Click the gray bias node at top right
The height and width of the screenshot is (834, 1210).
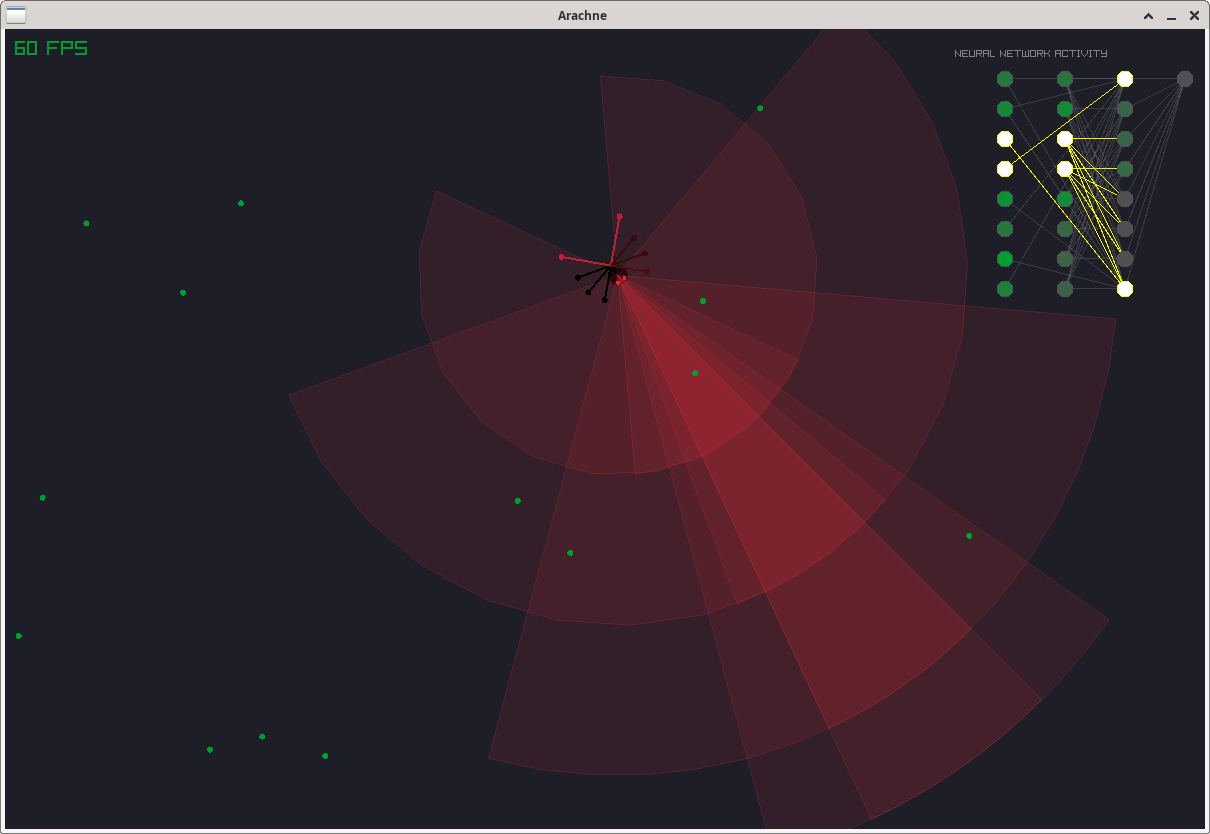click(1185, 78)
